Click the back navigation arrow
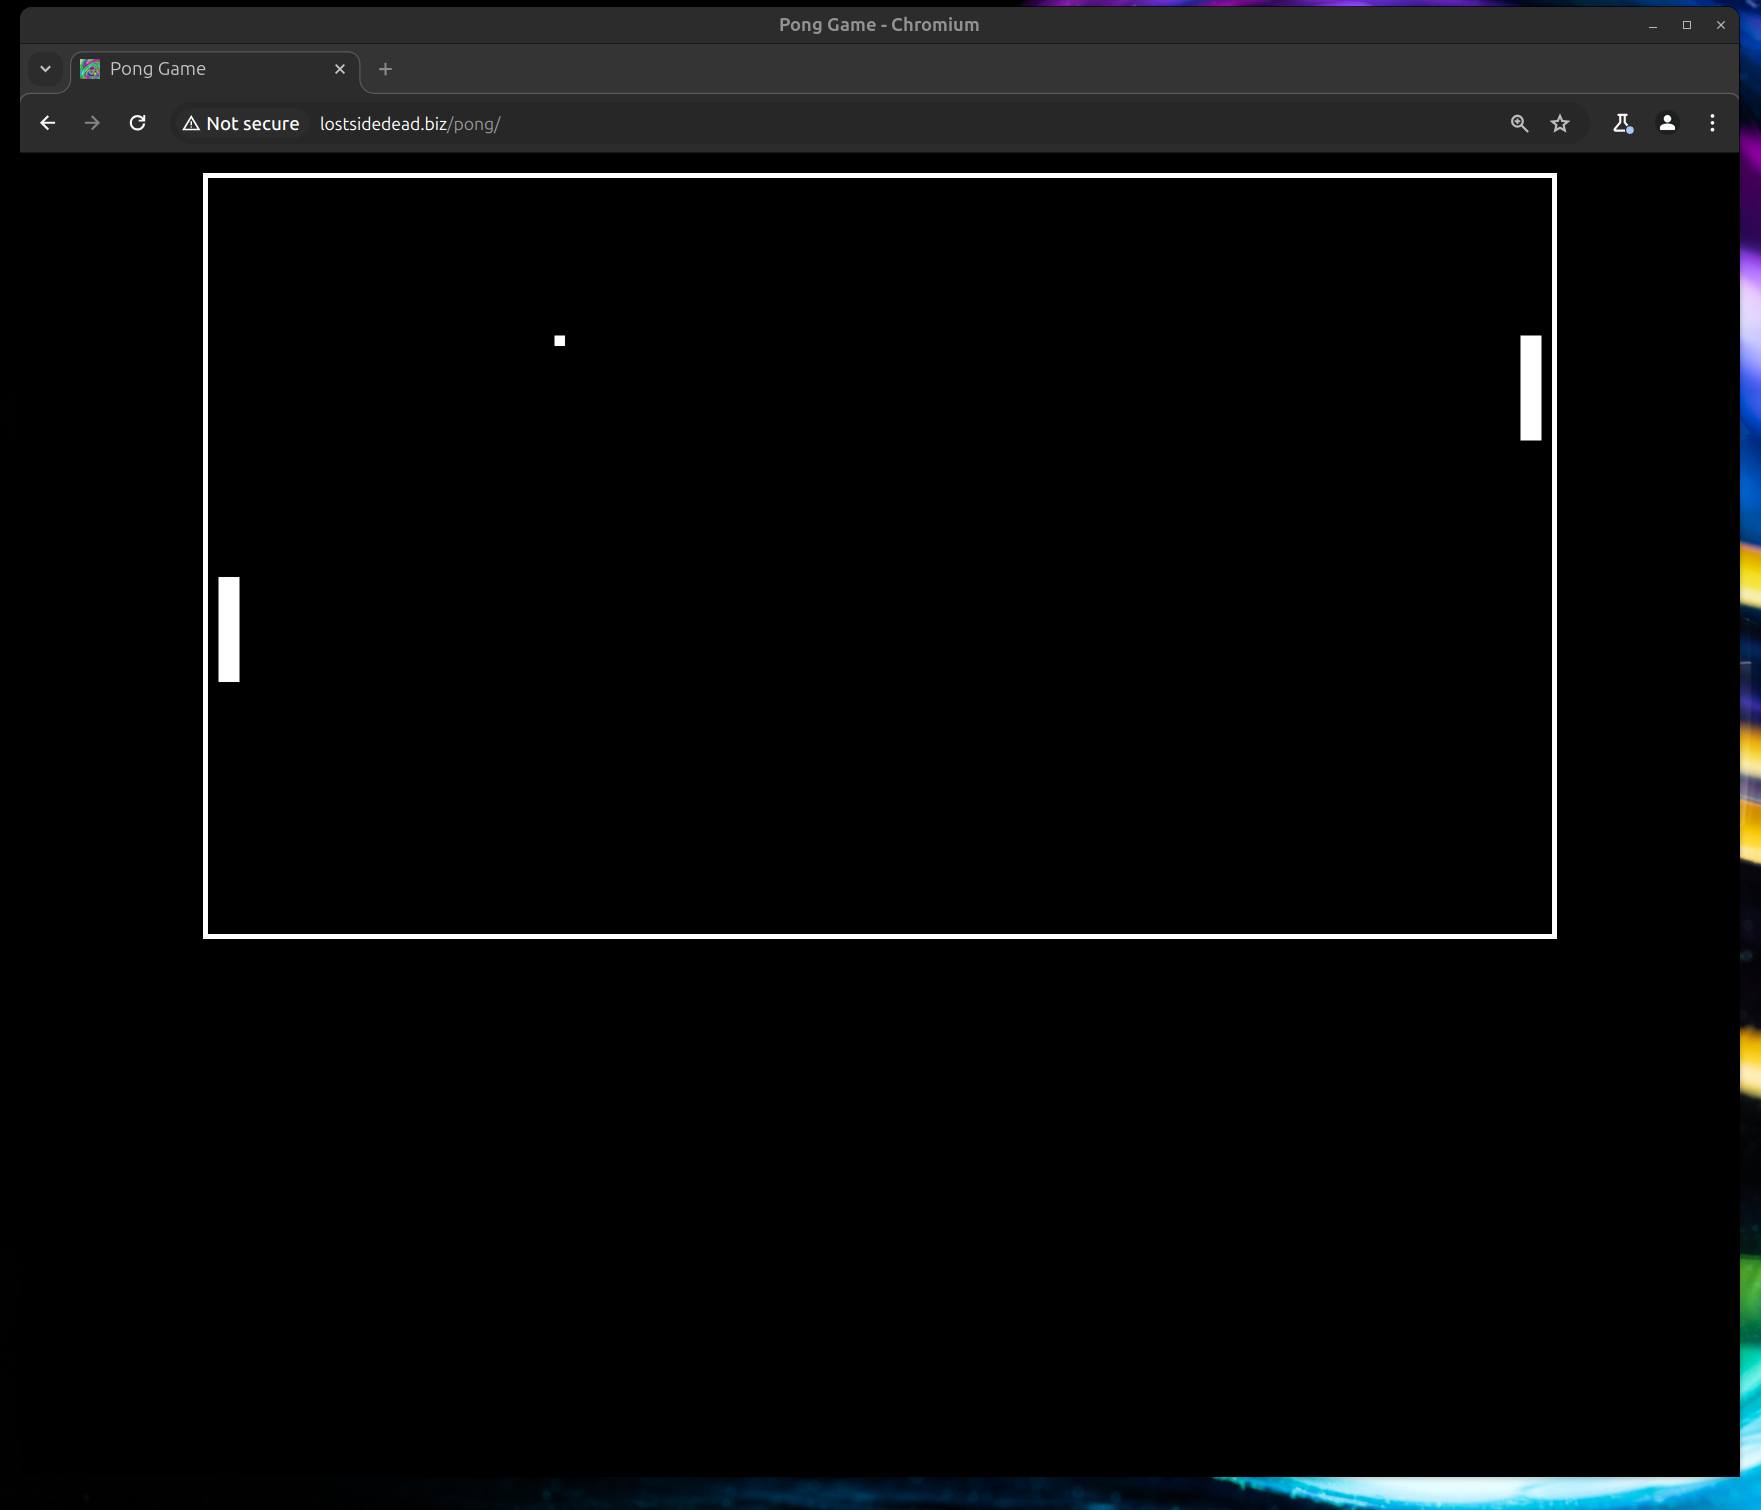This screenshot has height=1510, width=1761. 47,123
